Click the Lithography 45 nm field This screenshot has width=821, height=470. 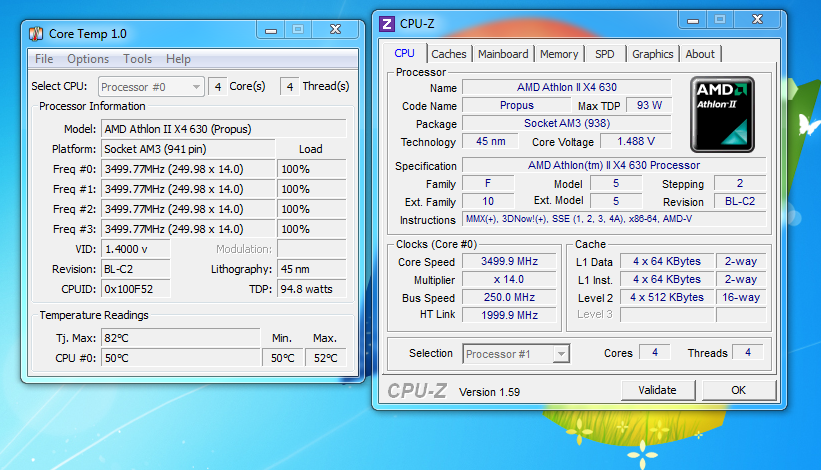tap(312, 269)
